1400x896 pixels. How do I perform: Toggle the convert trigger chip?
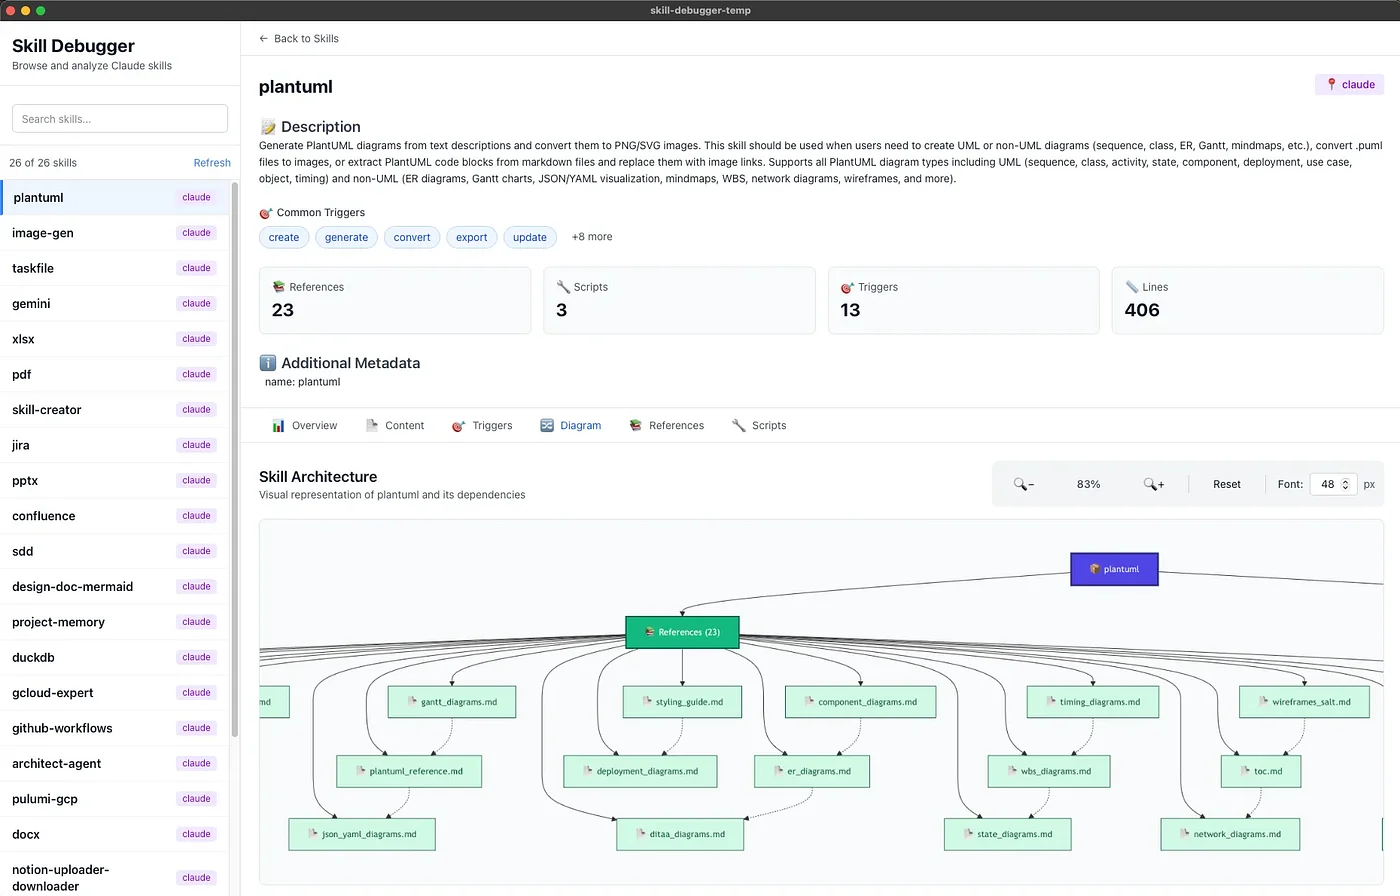point(411,238)
